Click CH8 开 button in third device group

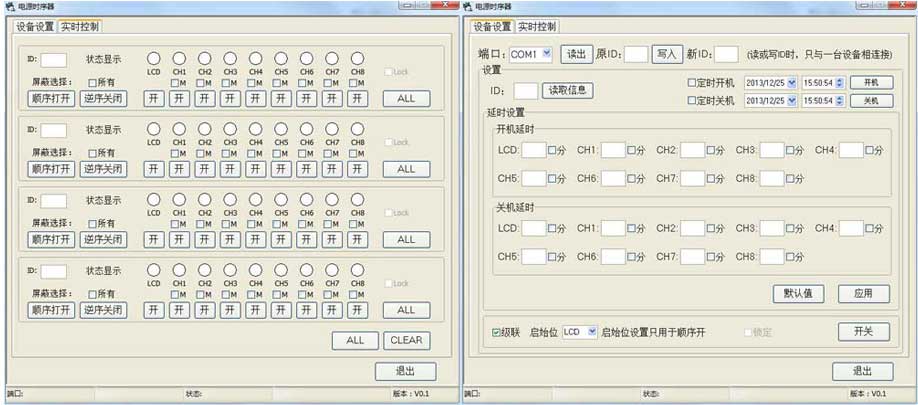358,239
